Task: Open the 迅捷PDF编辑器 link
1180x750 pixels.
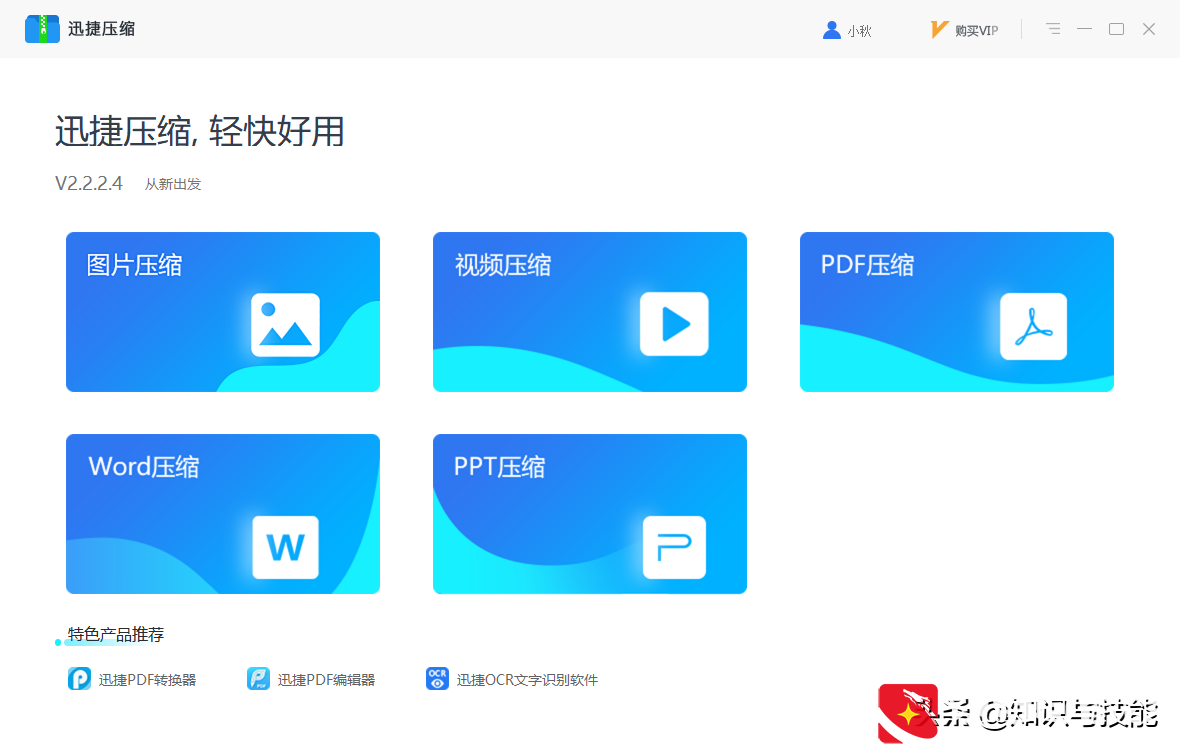Action: coord(326,680)
